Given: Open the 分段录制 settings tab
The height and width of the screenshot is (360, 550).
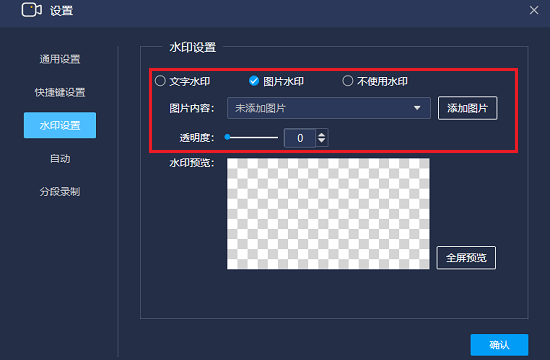Looking at the screenshot, I should click(x=60, y=192).
